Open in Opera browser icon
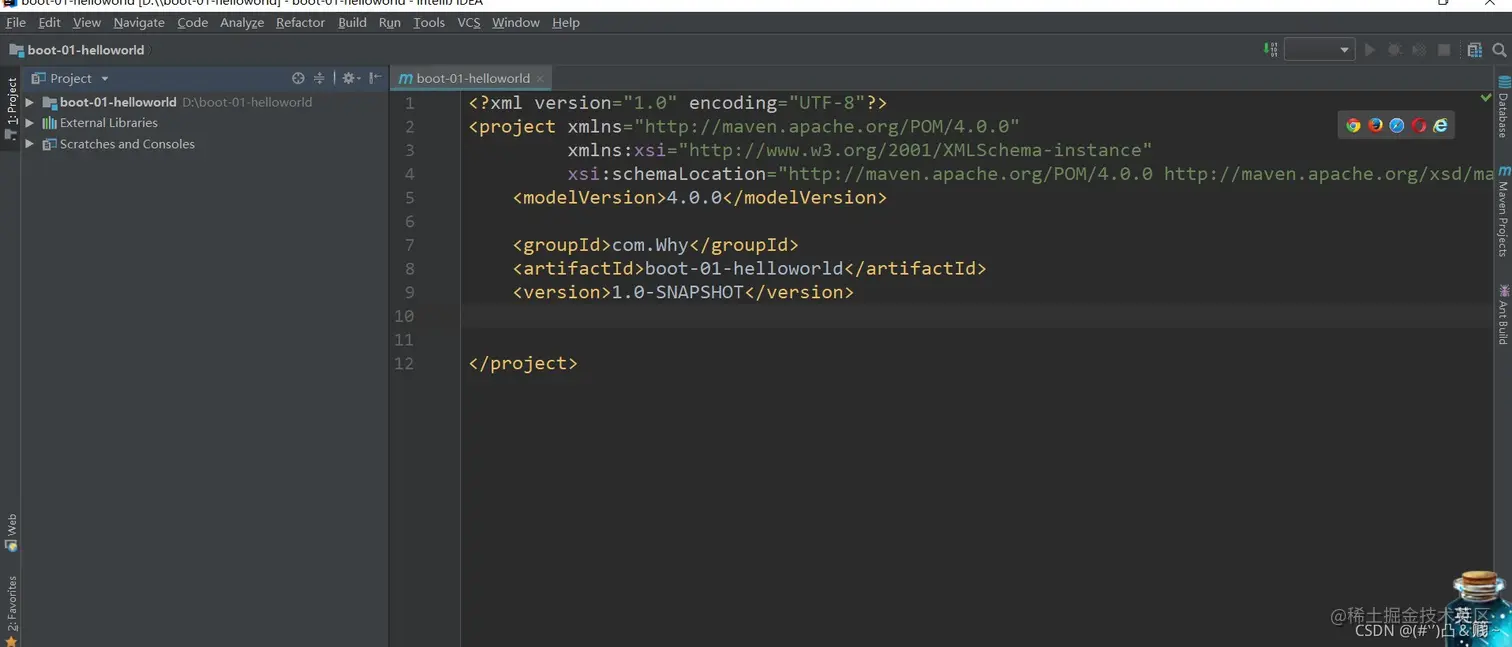 [x=1418, y=125]
